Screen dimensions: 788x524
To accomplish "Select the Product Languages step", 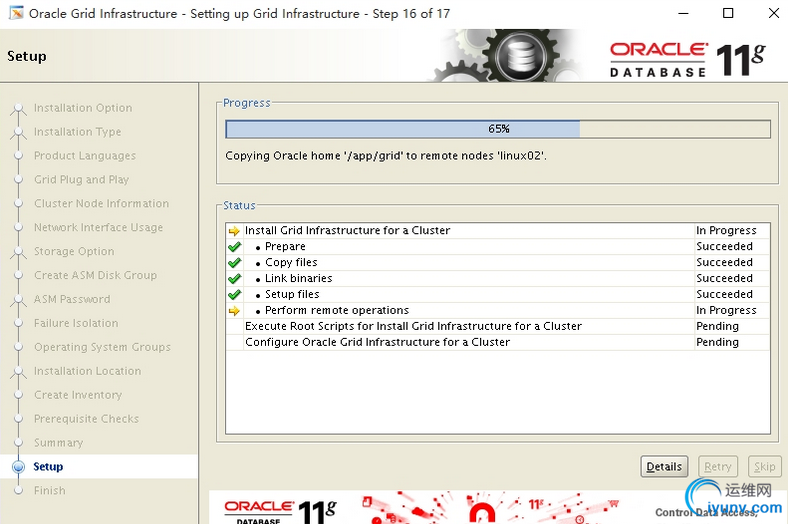I will pyautogui.click(x=85, y=156).
